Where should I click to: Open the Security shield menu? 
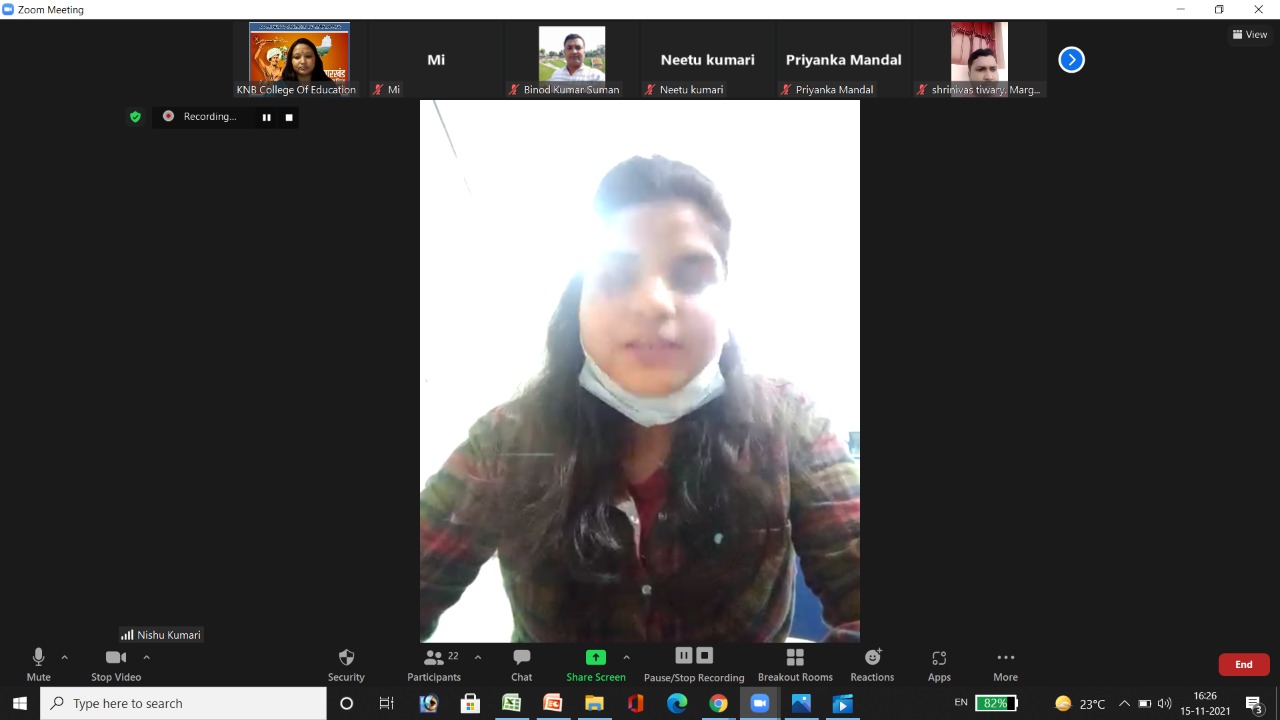[346, 665]
